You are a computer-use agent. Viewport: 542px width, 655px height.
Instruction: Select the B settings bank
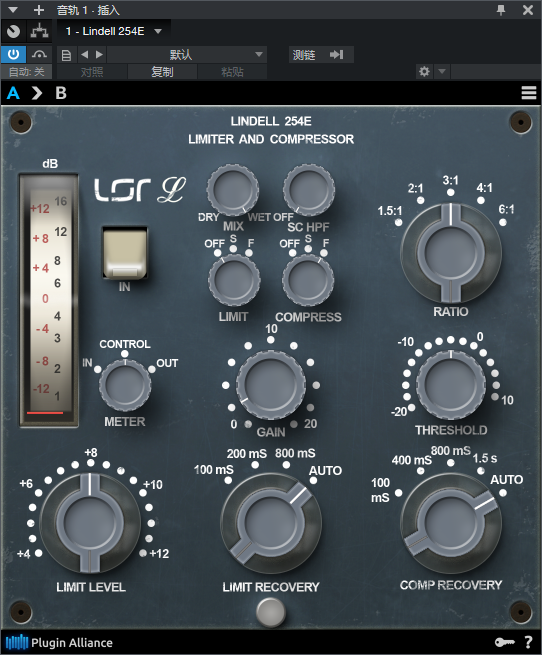[x=61, y=93]
